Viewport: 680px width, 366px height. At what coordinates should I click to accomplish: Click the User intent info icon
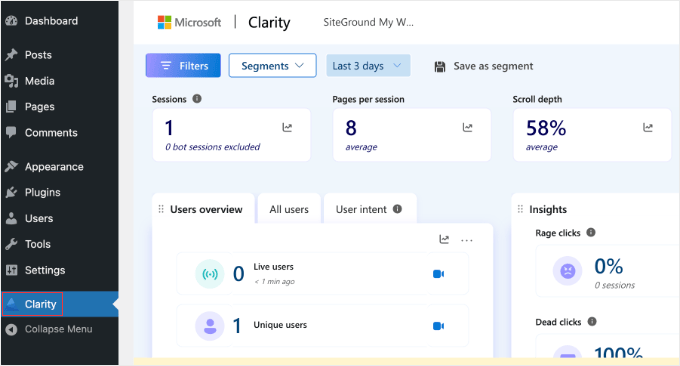397,209
